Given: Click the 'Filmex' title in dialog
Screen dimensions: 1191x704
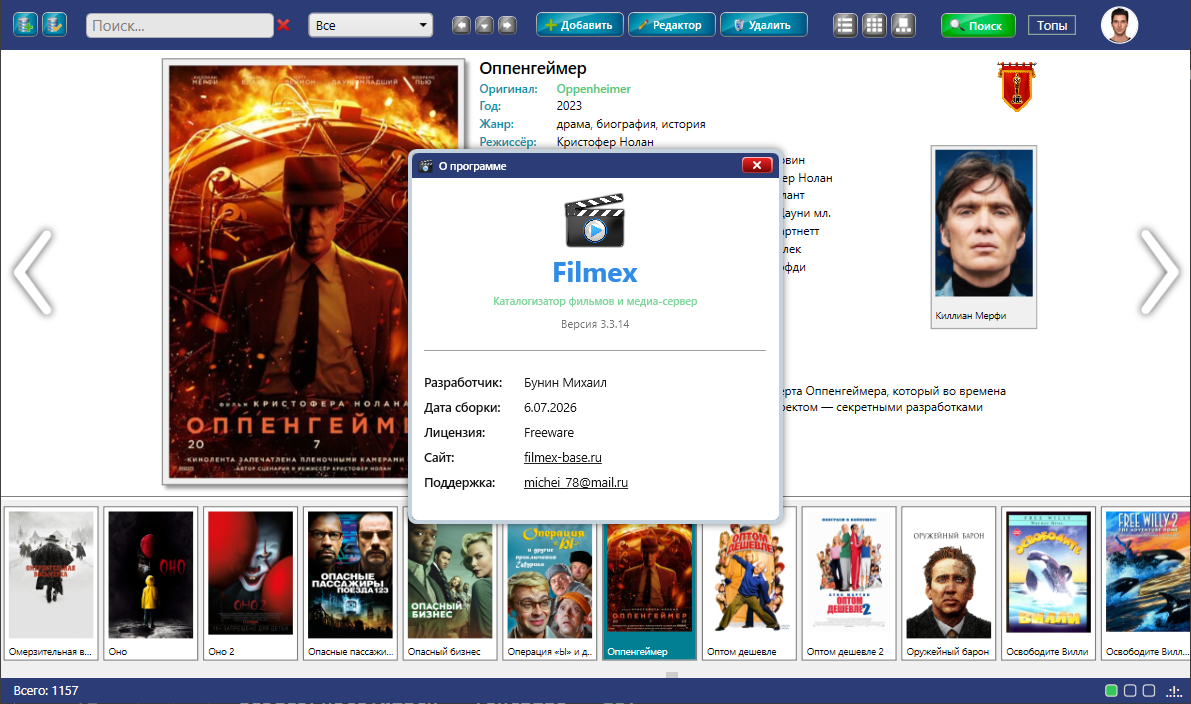Looking at the screenshot, I should [x=595, y=272].
